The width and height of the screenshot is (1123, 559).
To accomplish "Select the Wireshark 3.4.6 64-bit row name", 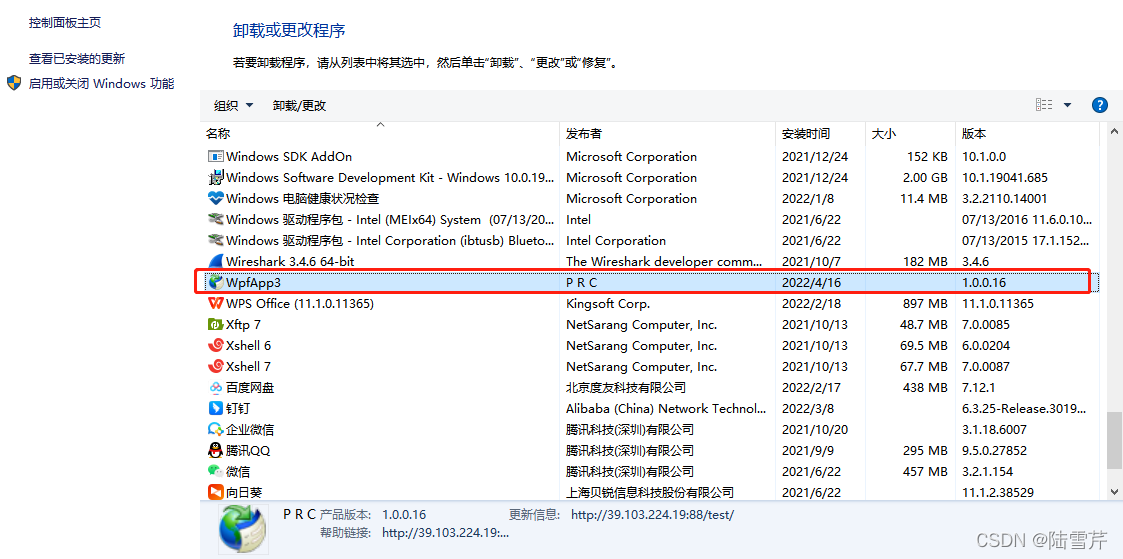I will point(290,261).
